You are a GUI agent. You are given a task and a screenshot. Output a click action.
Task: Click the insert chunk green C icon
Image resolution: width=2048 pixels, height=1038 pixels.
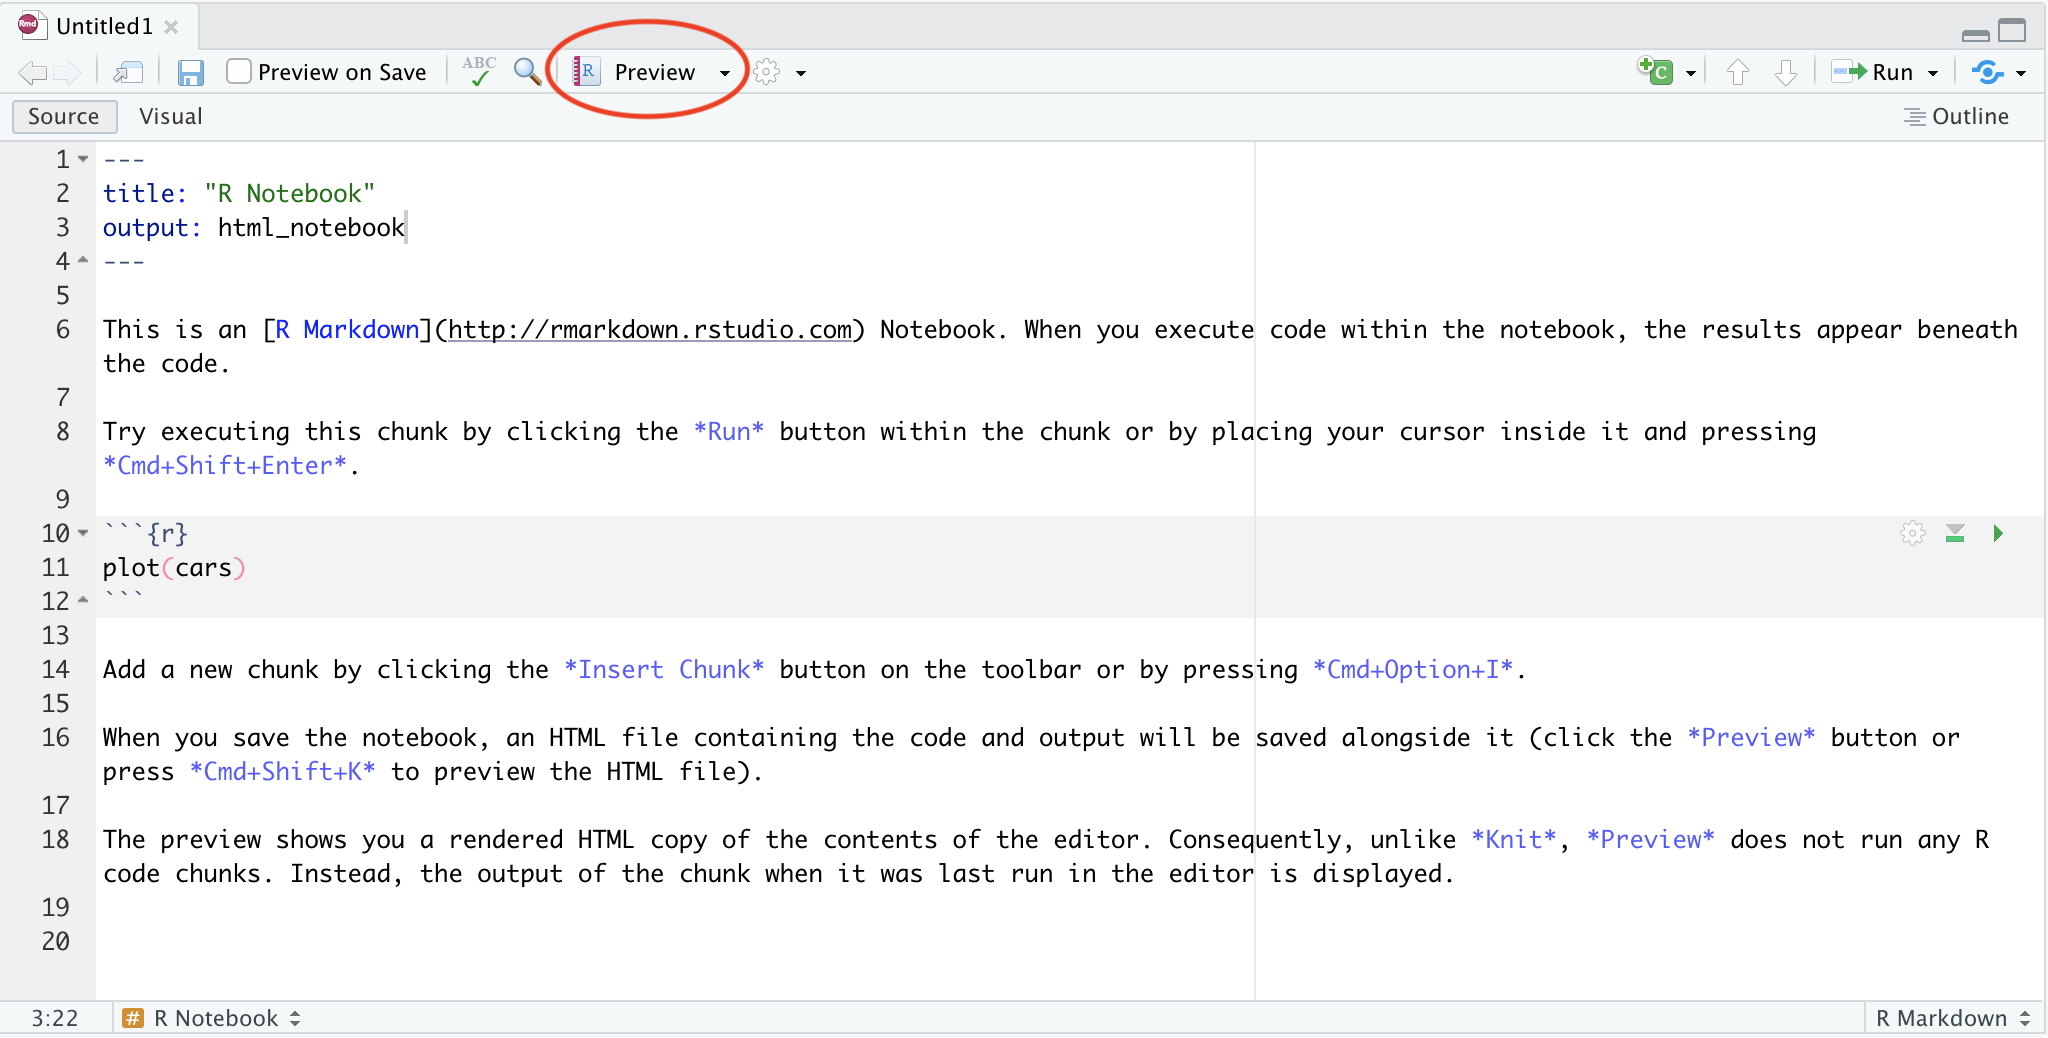1656,72
